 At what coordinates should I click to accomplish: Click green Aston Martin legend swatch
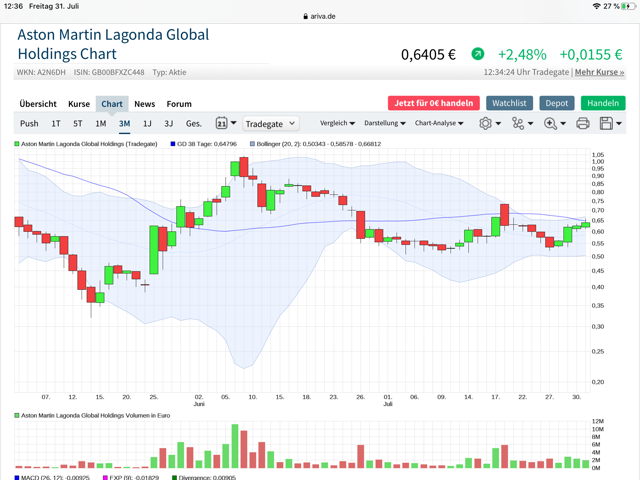pyautogui.click(x=17, y=144)
